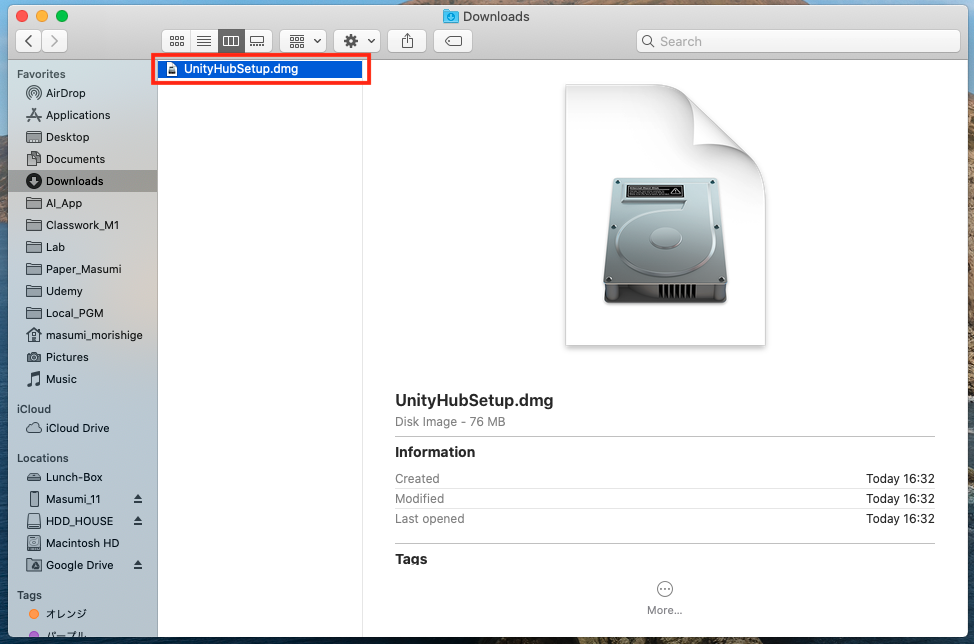Viewport: 974px width, 644px height.
Task: Open Google Drive in sidebar
Action: coord(79,565)
